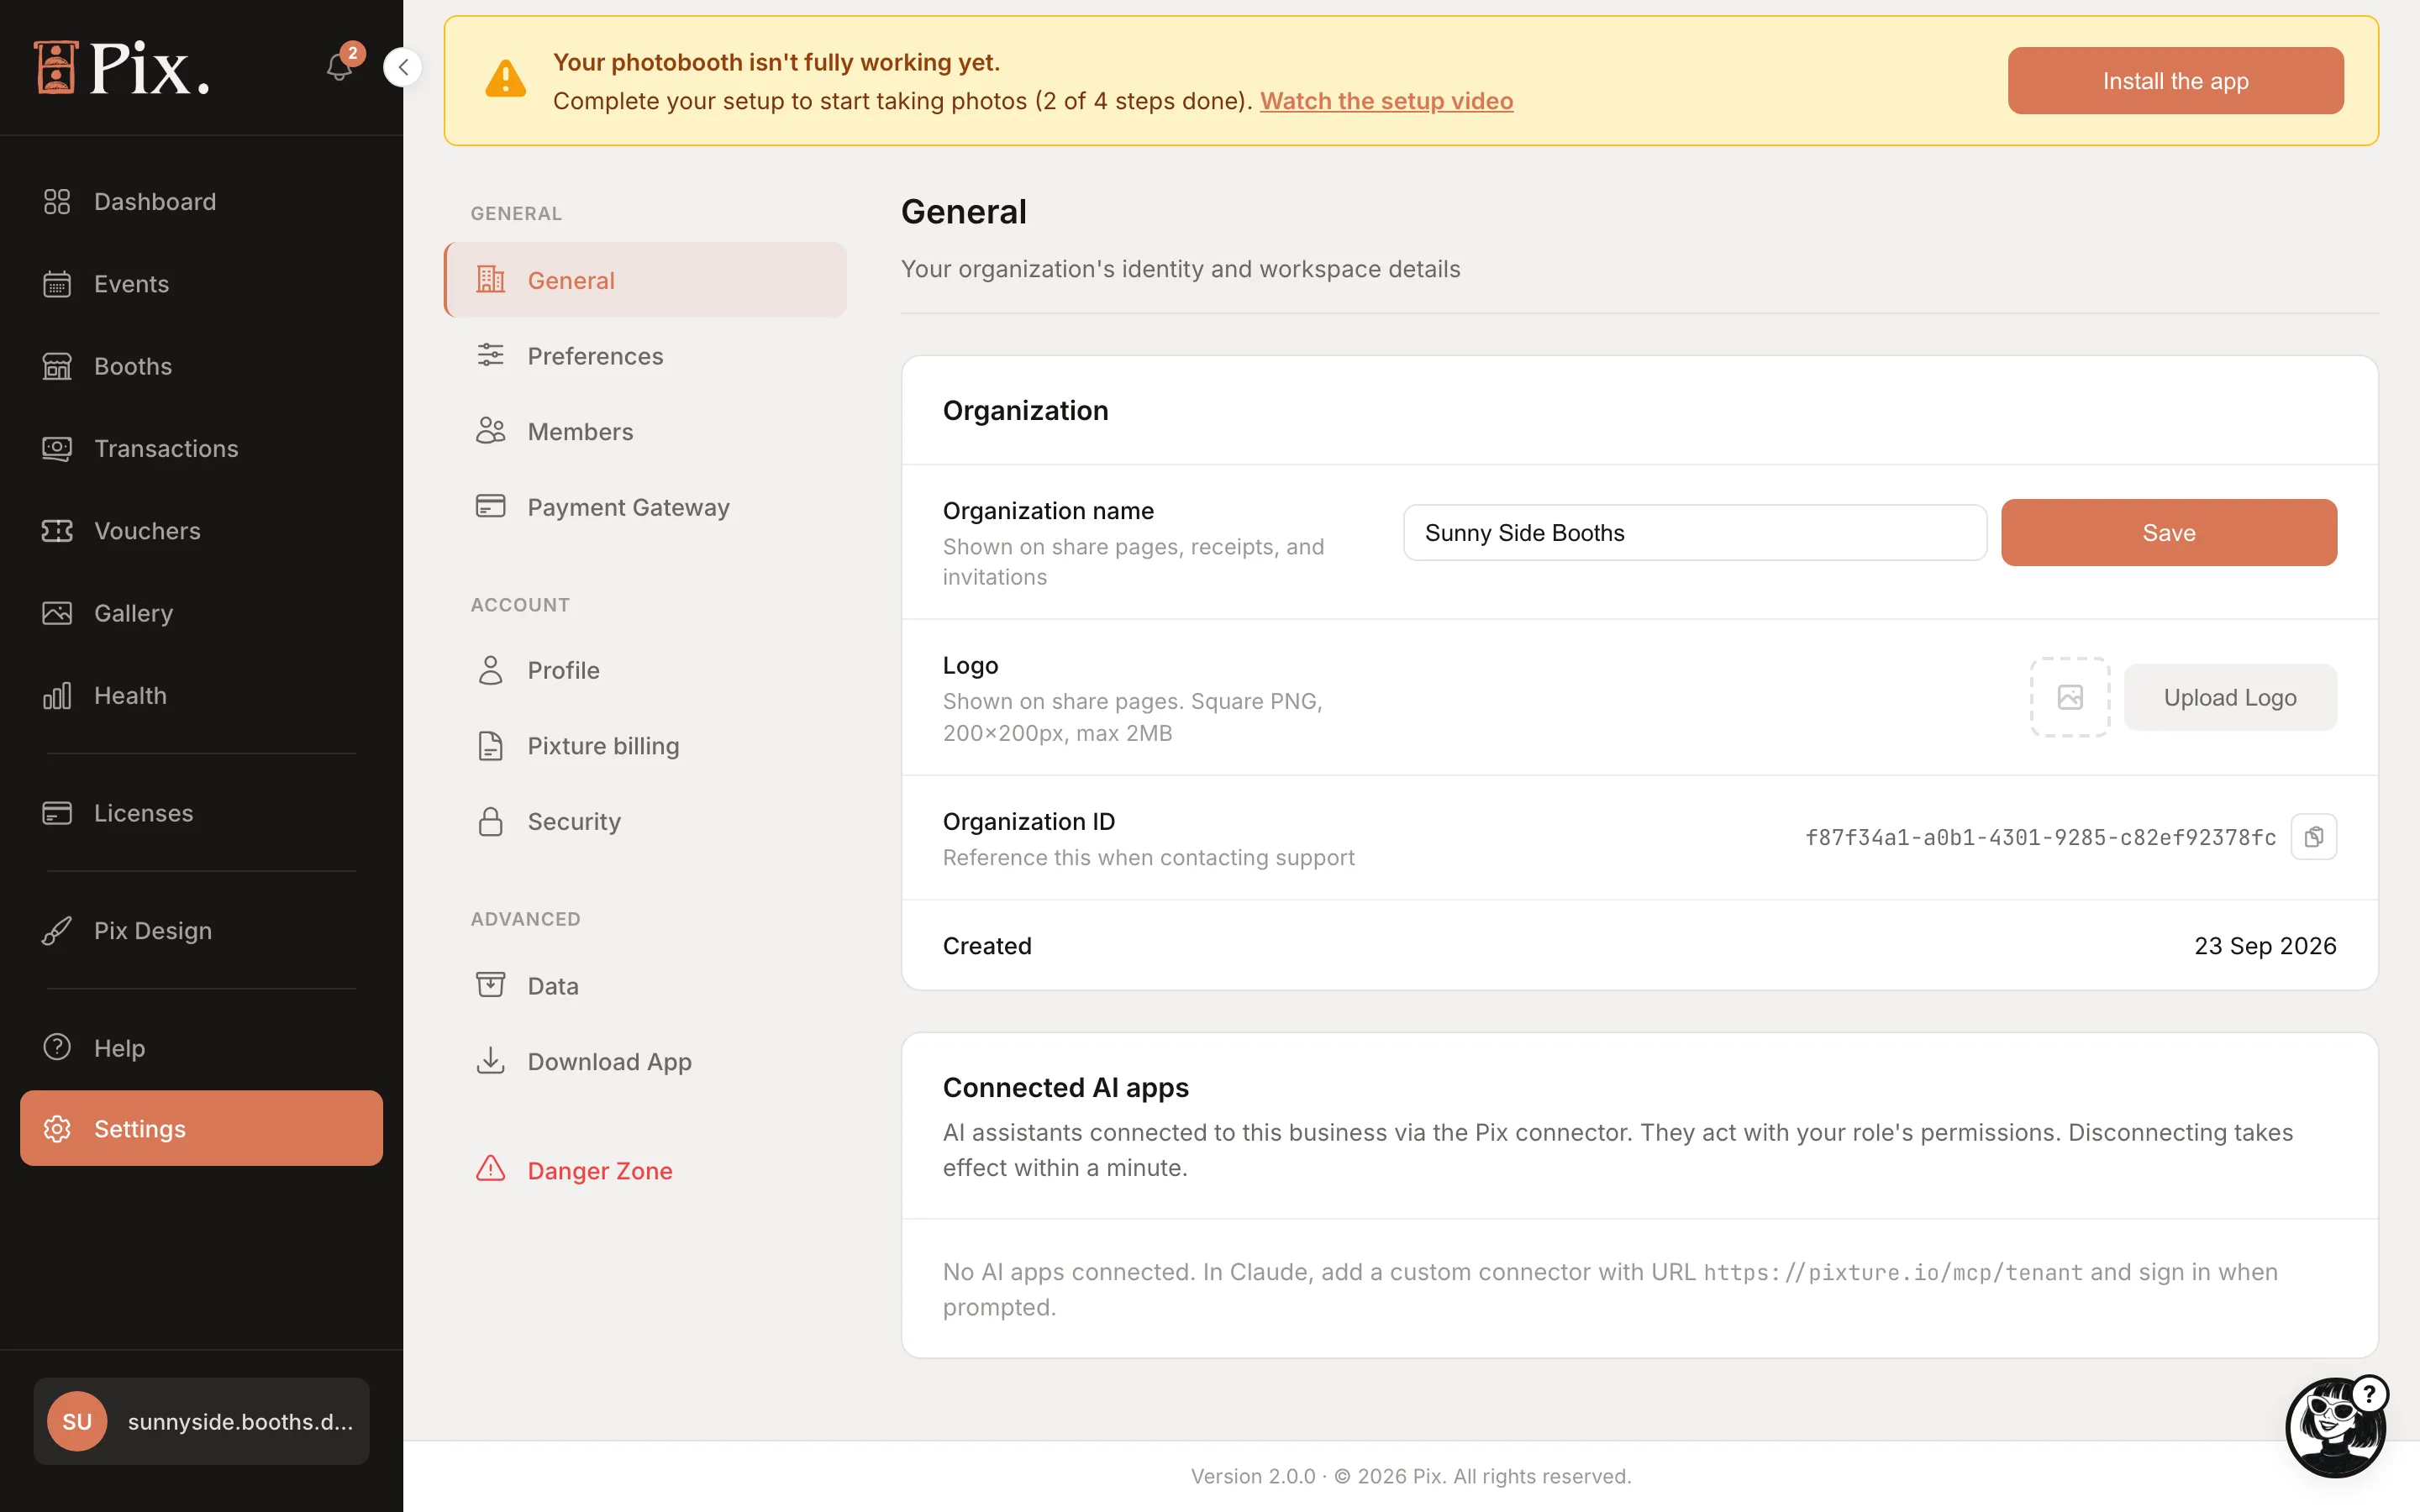Click the Transactions cash icon
2420x1512 pixels.
tap(57, 448)
